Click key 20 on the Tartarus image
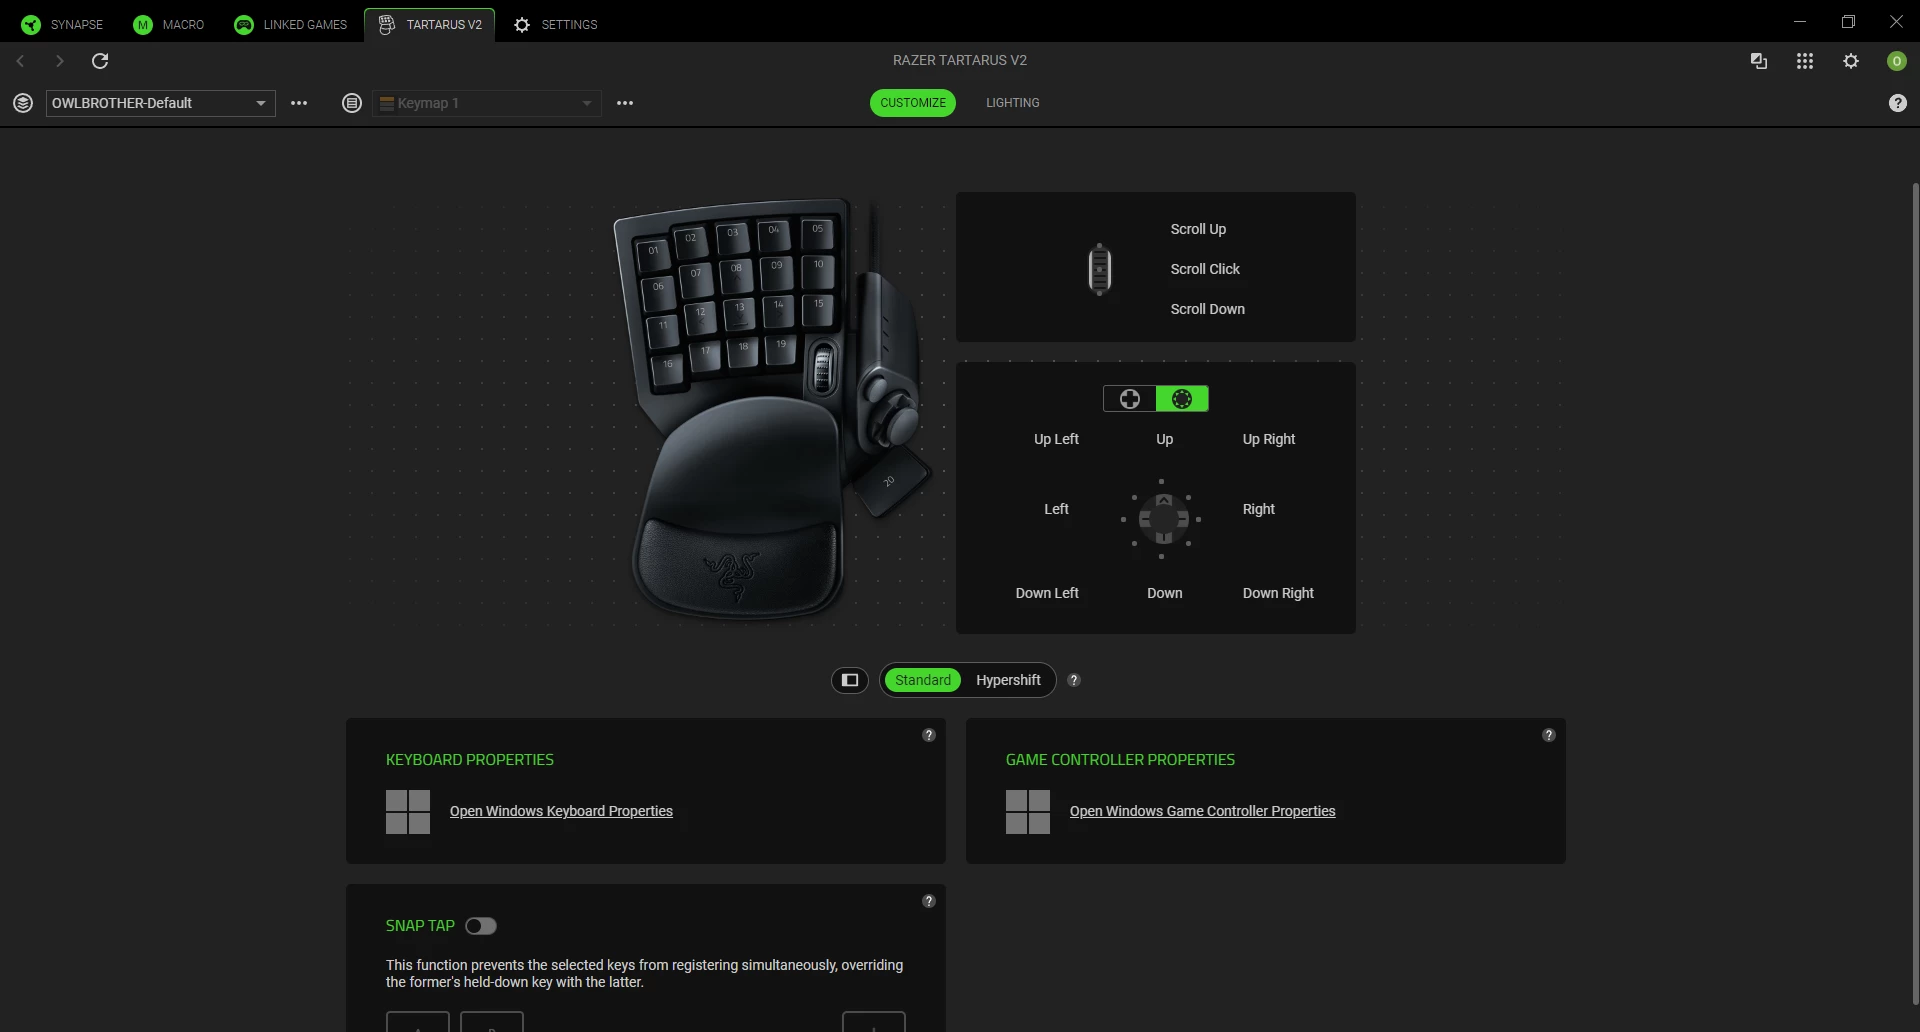This screenshot has height=1032, width=1920. click(888, 482)
